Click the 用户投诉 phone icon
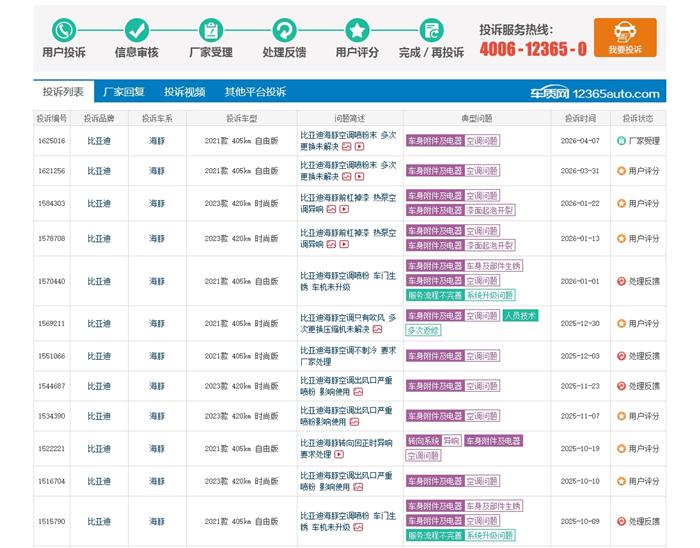This screenshot has width=700, height=548. tap(64, 29)
